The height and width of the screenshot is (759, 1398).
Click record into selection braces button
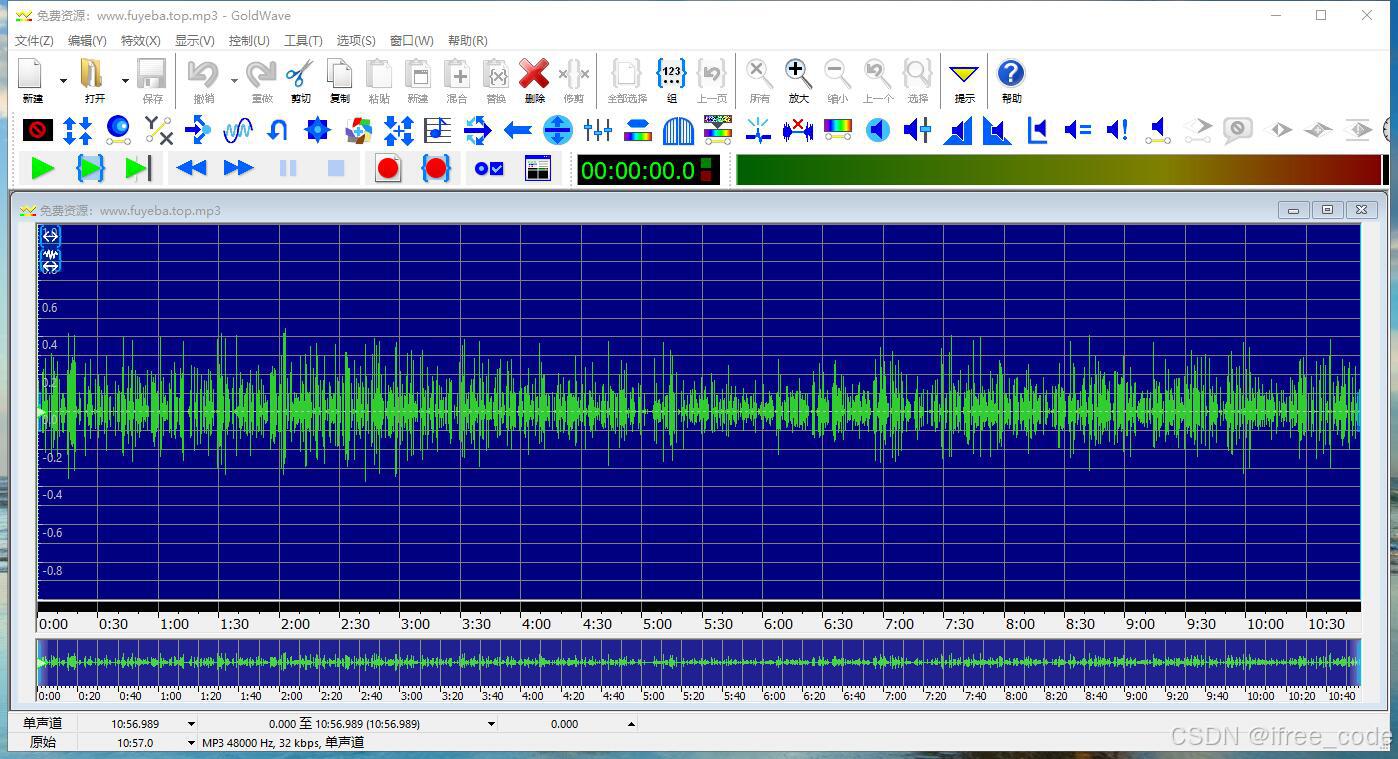435,169
